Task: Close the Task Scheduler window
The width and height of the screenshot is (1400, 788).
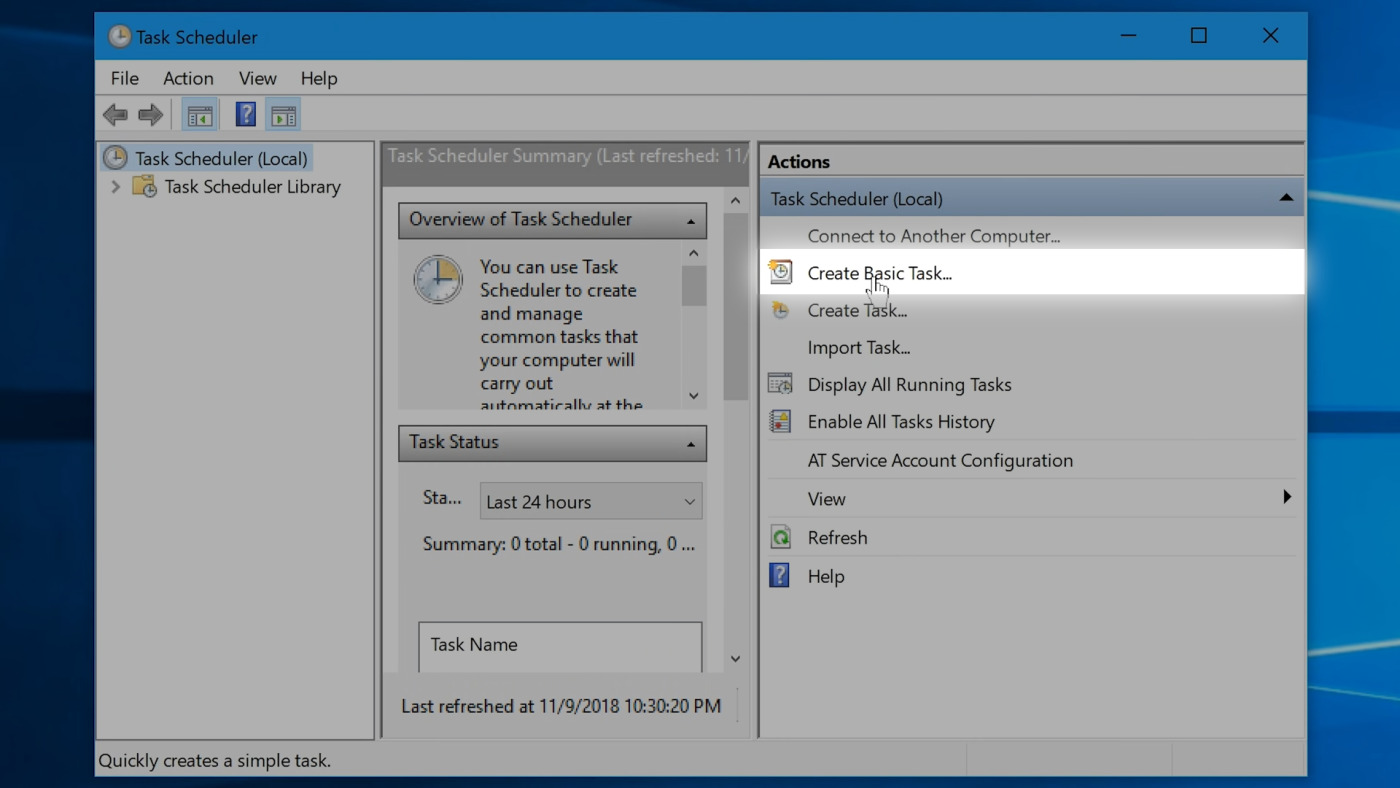Action: point(1270,36)
